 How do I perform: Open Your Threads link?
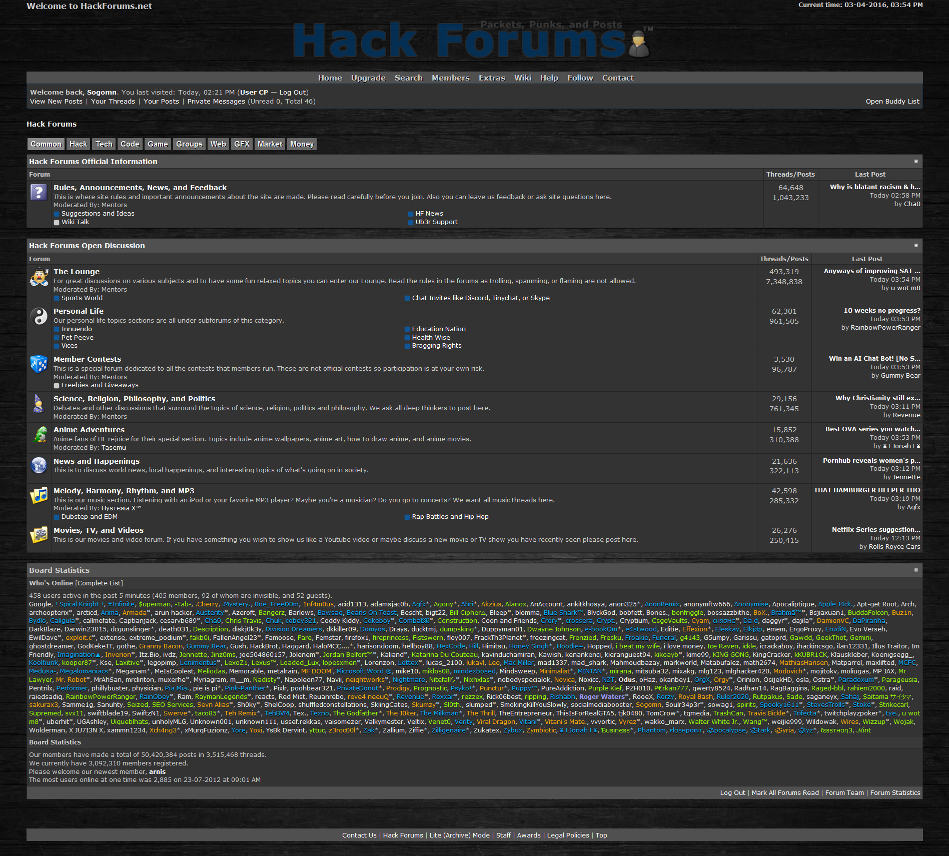[x=113, y=102]
